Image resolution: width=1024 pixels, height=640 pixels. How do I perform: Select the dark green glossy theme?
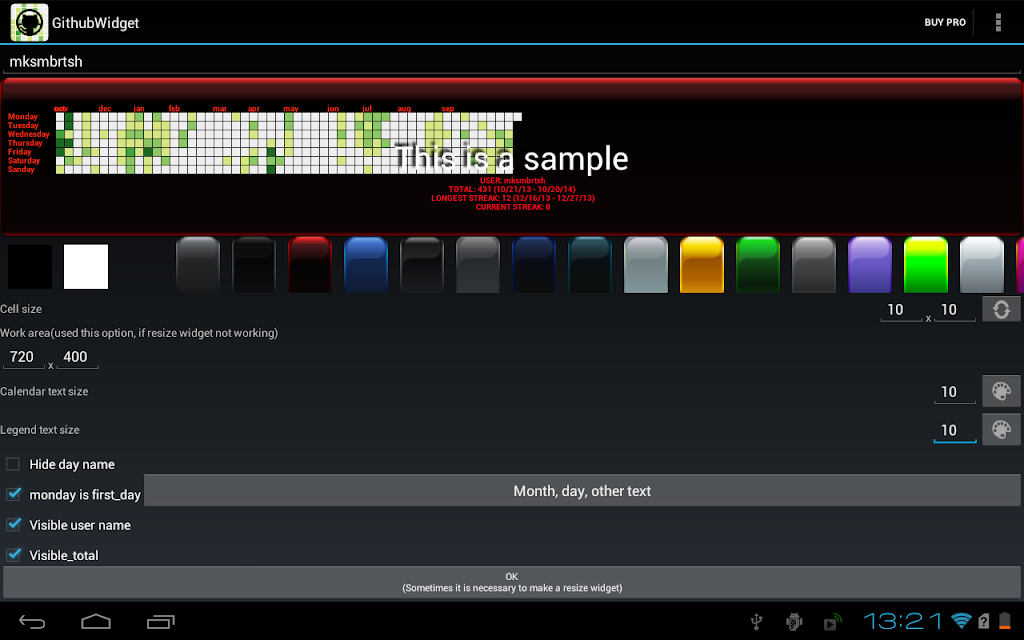click(758, 265)
